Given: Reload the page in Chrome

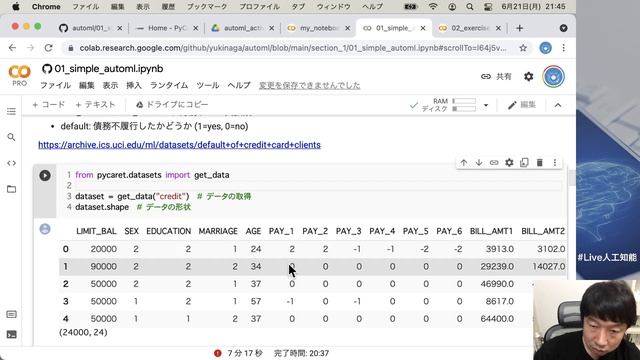Looking at the screenshot, I should coord(48,48).
